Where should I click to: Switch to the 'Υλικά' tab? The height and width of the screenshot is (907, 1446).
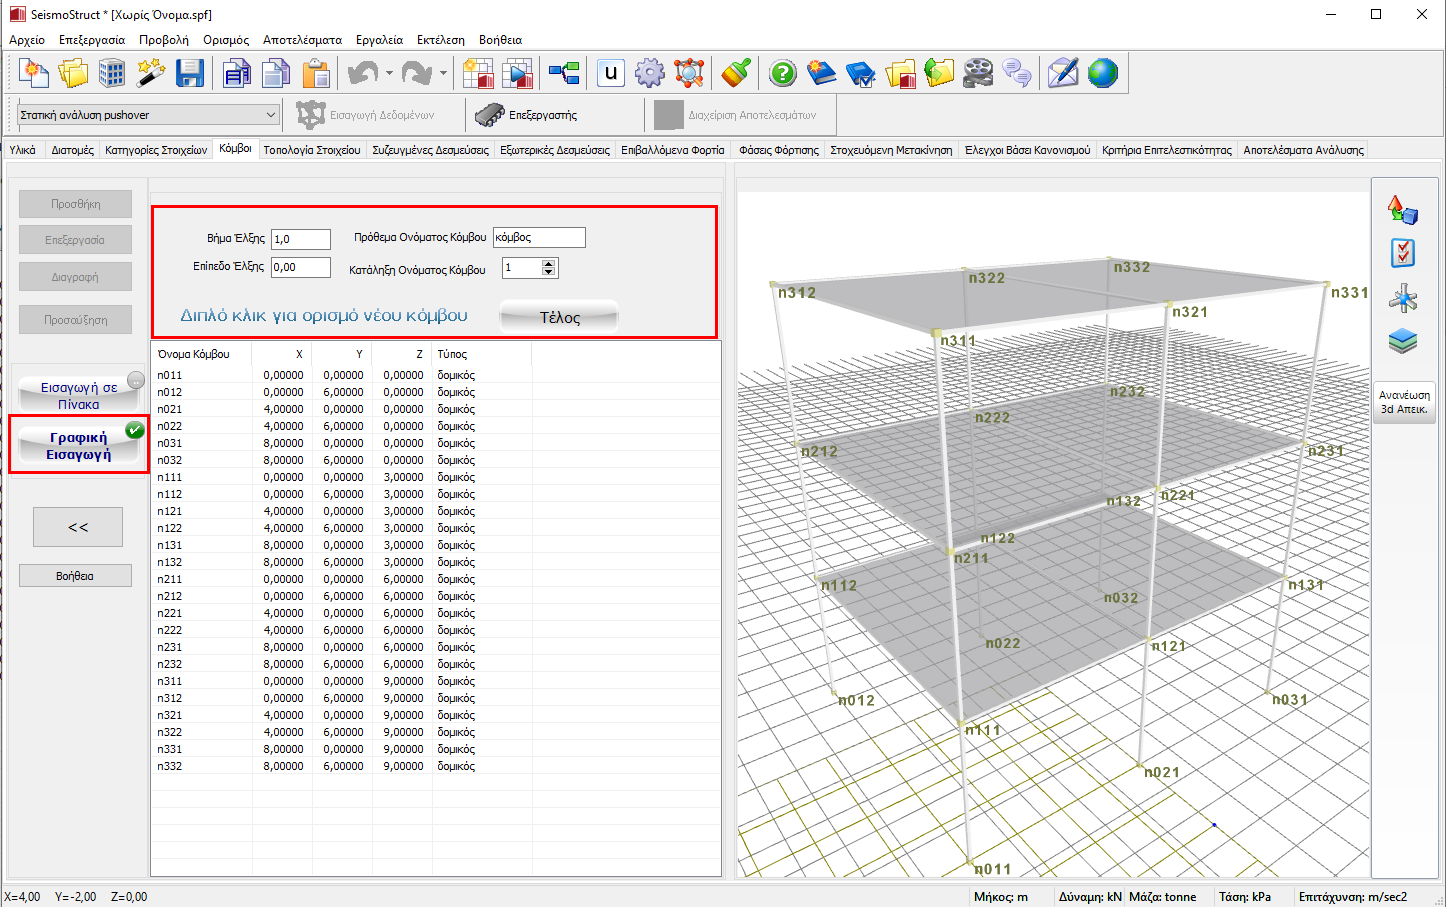tap(22, 150)
